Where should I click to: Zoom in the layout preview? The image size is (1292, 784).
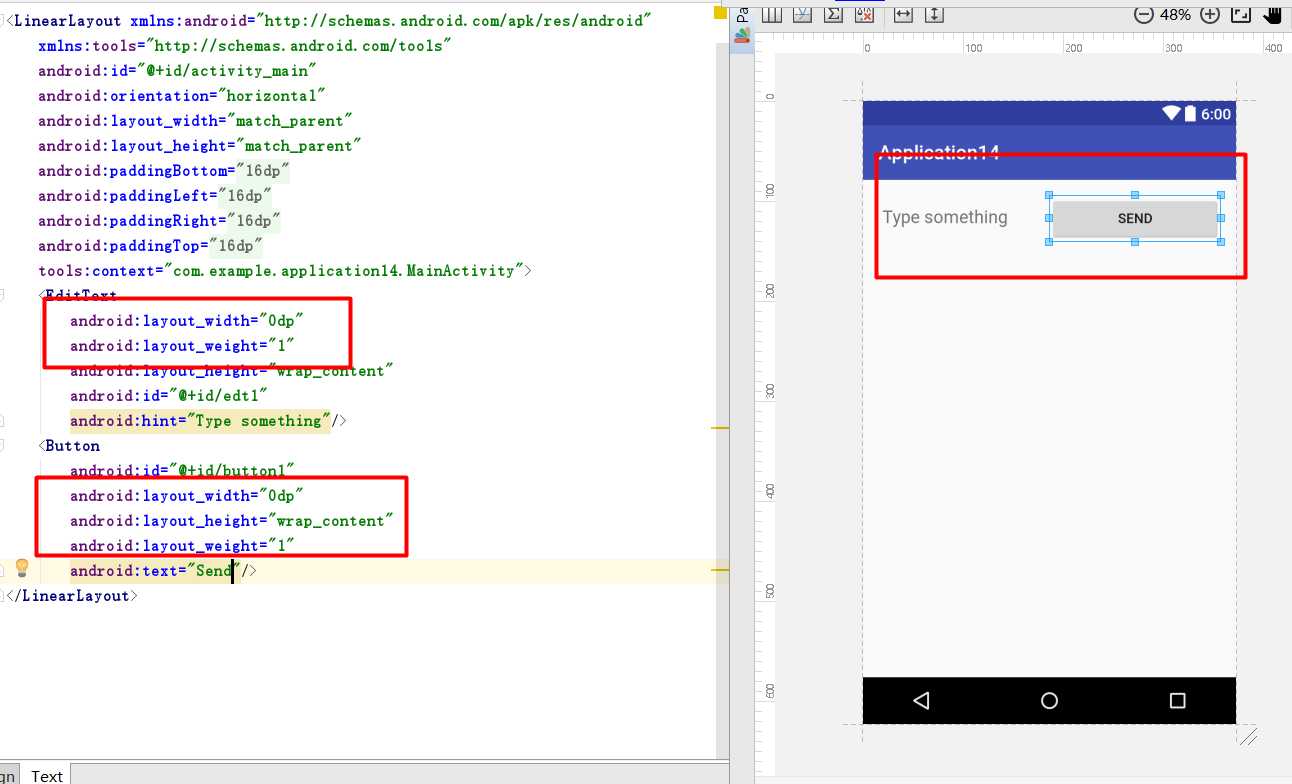click(1210, 15)
